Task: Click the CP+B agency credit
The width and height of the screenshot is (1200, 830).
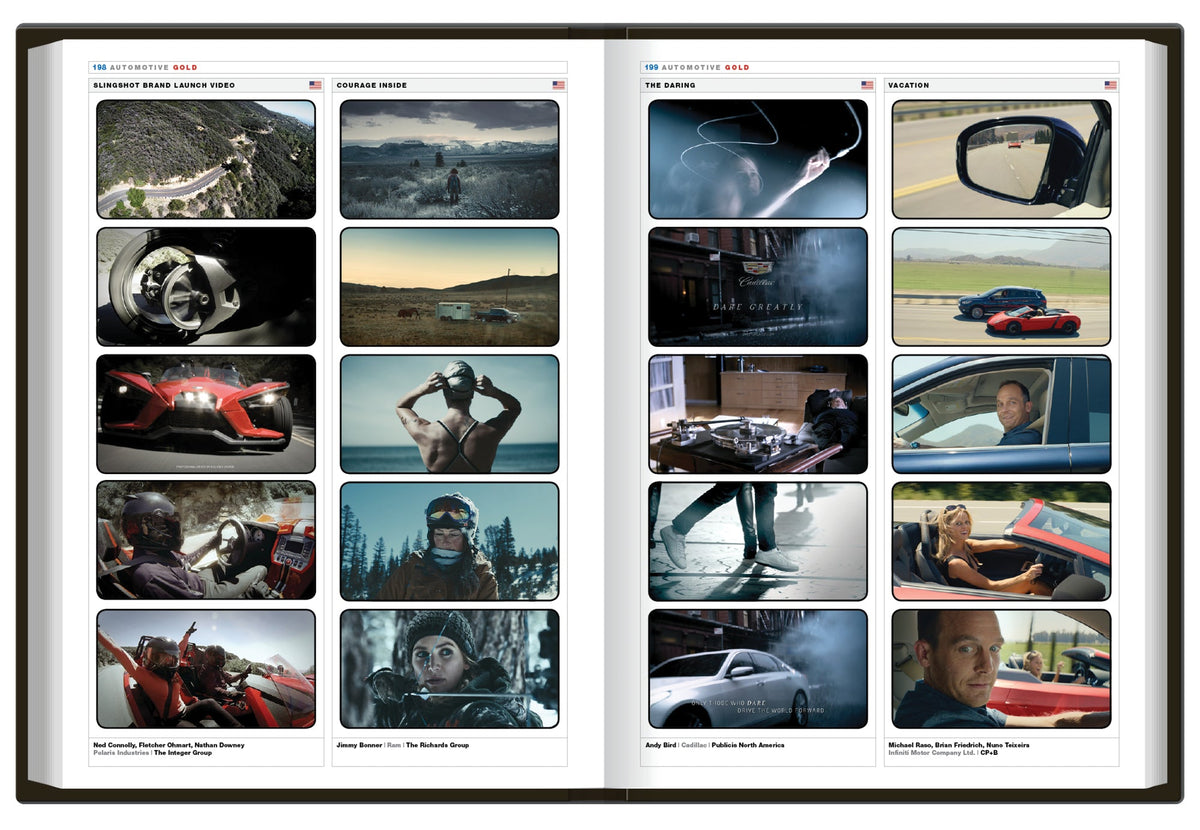Action: click(x=990, y=753)
